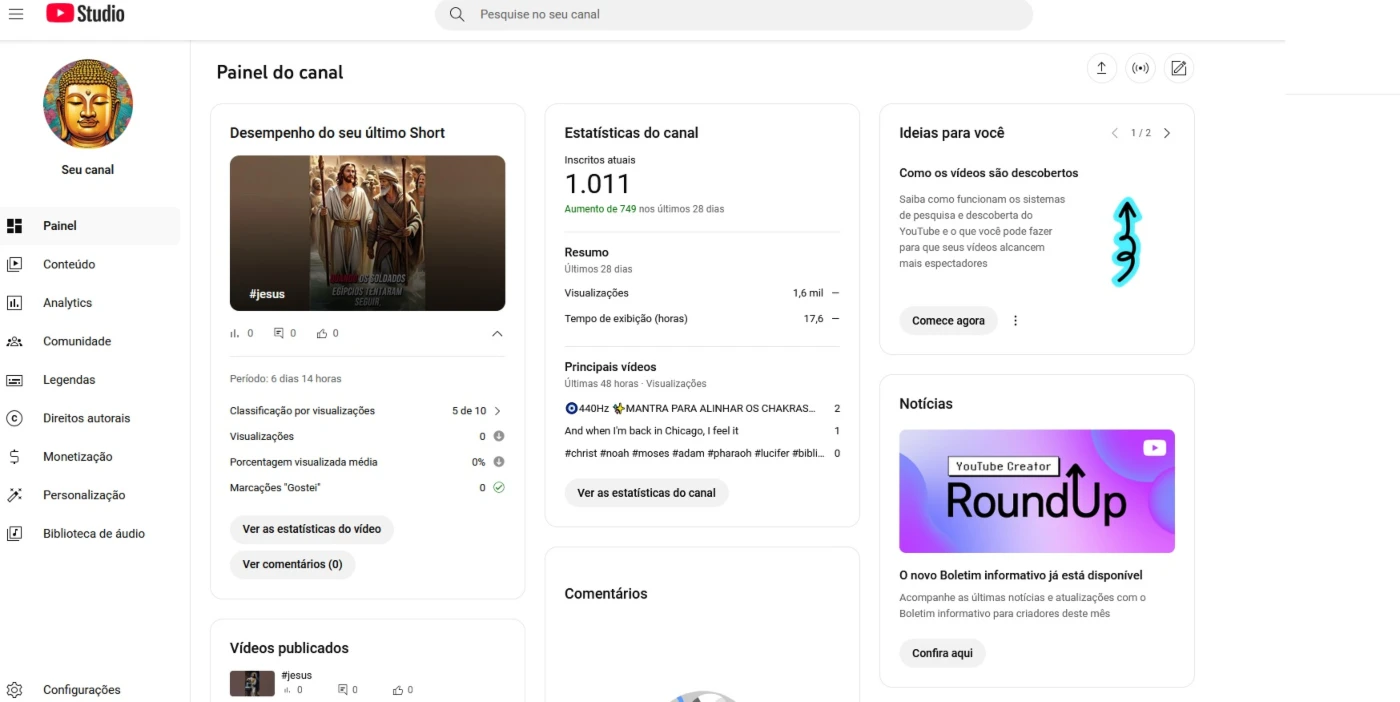
Task: Open Conteúdo in the sidebar
Action: tap(90, 264)
